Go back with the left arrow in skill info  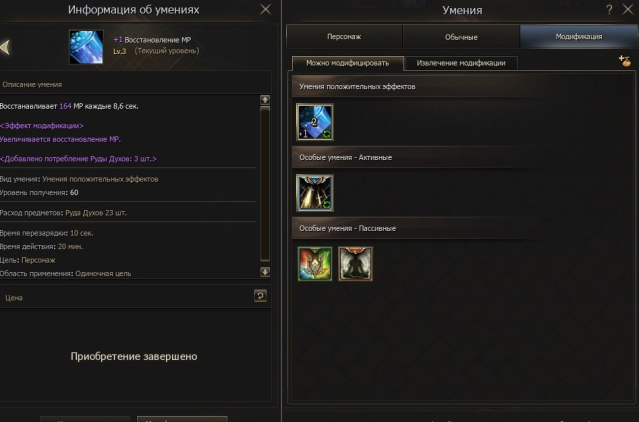[5, 47]
